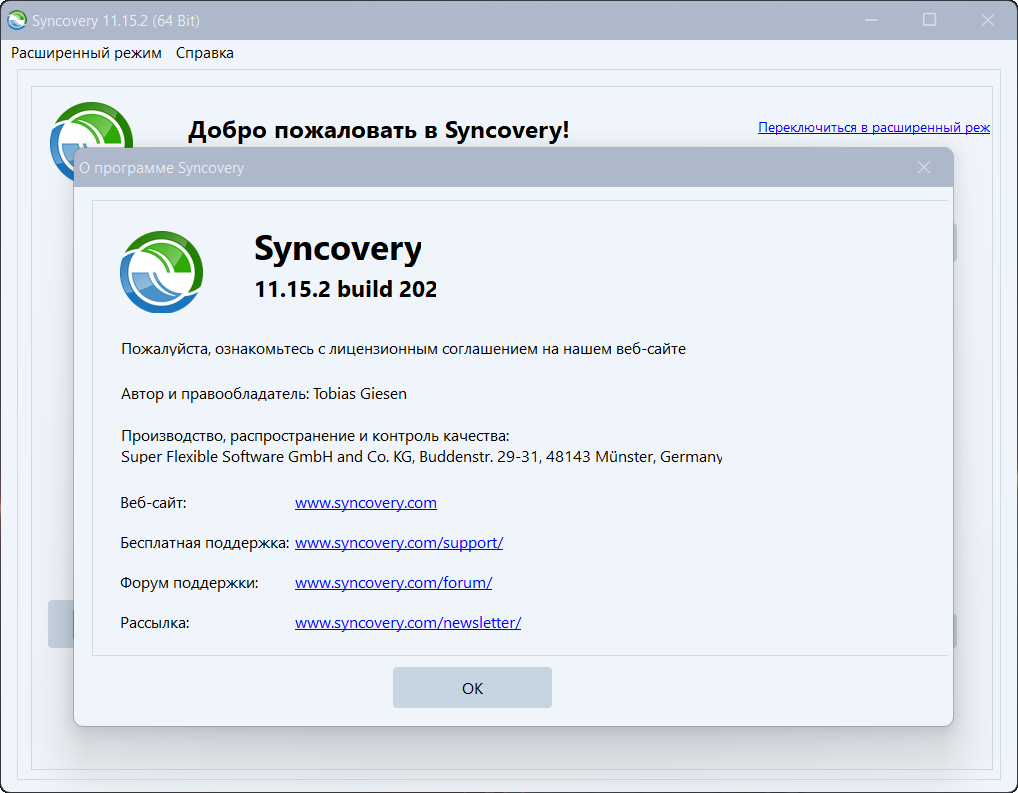The image size is (1018, 793).
Task: Open the "Расширенный режим" menu
Action: tap(86, 53)
